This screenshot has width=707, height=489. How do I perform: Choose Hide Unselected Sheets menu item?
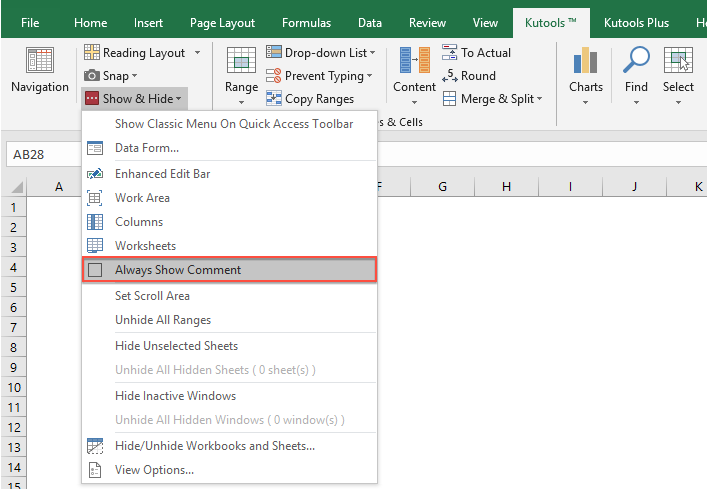[230, 346]
